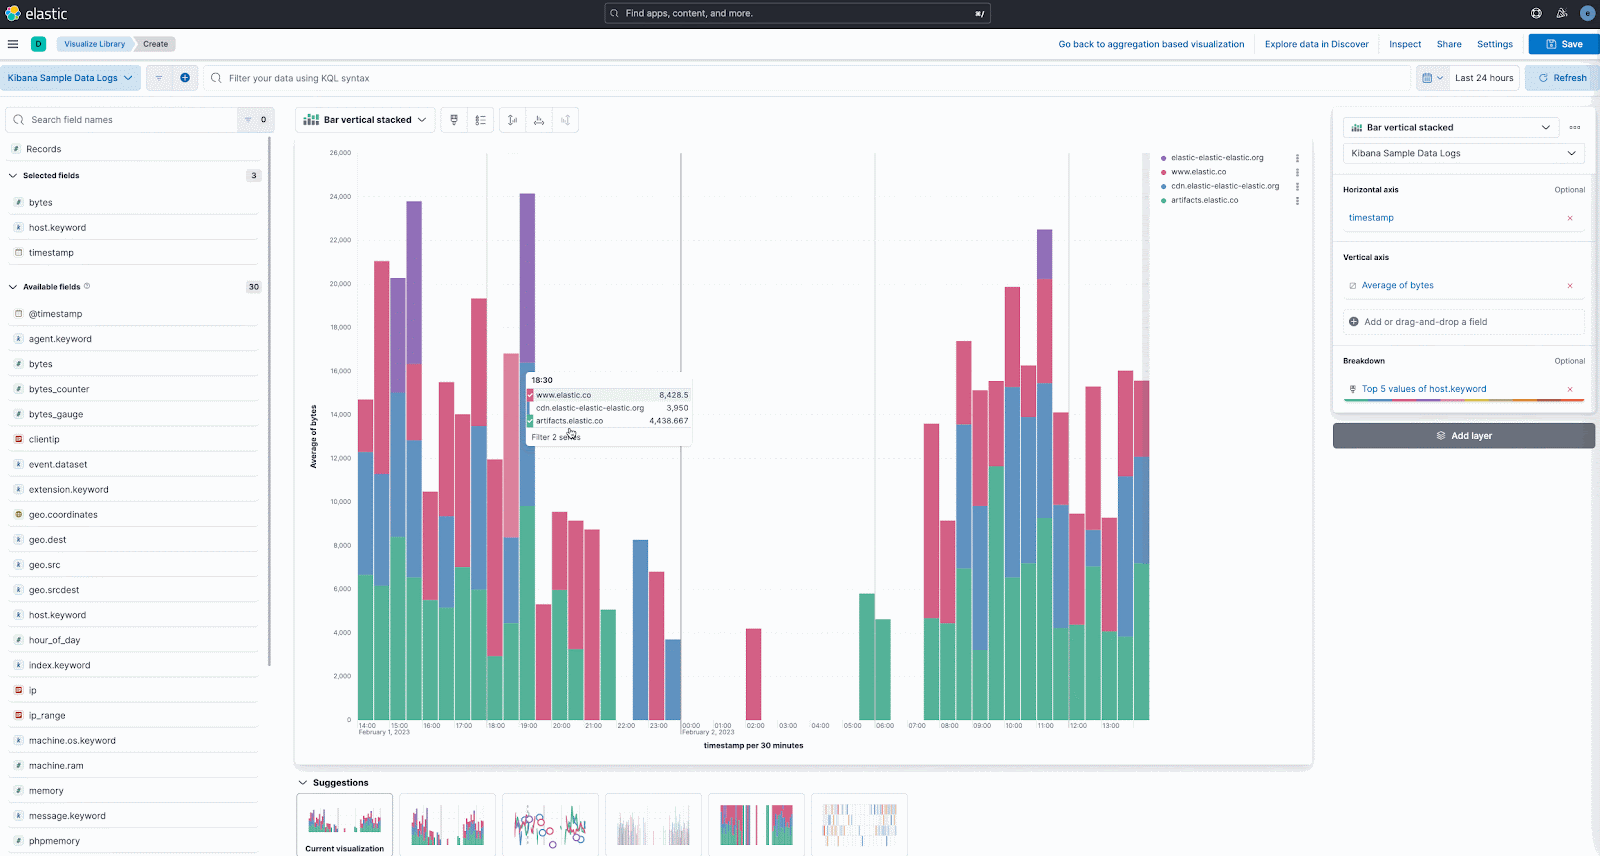Toggle field type filter in field search
This screenshot has height=856, width=1600.
pyautogui.click(x=254, y=120)
